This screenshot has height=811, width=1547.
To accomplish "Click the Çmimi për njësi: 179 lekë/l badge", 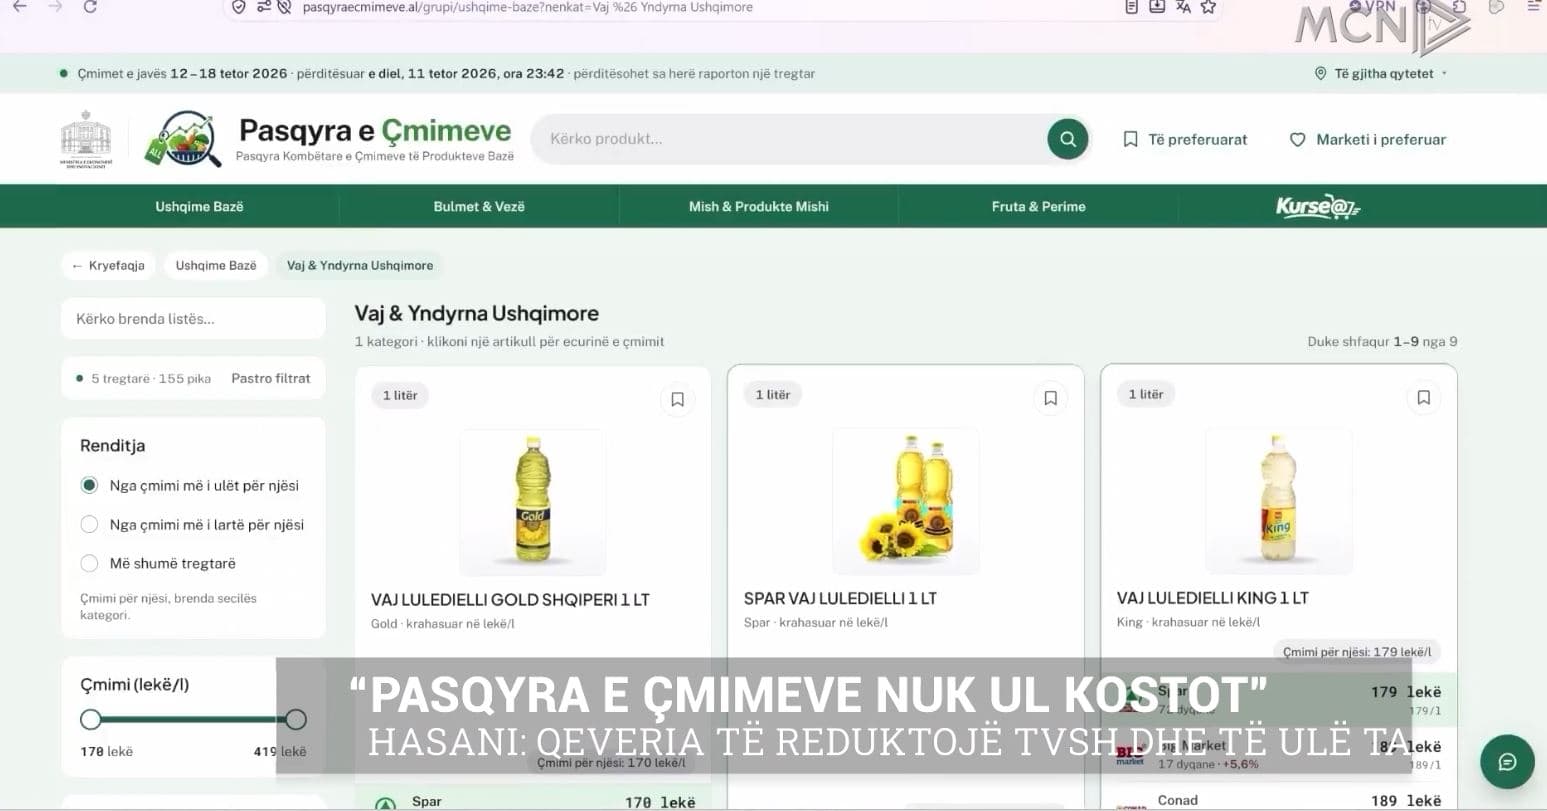I will click(x=1357, y=652).
